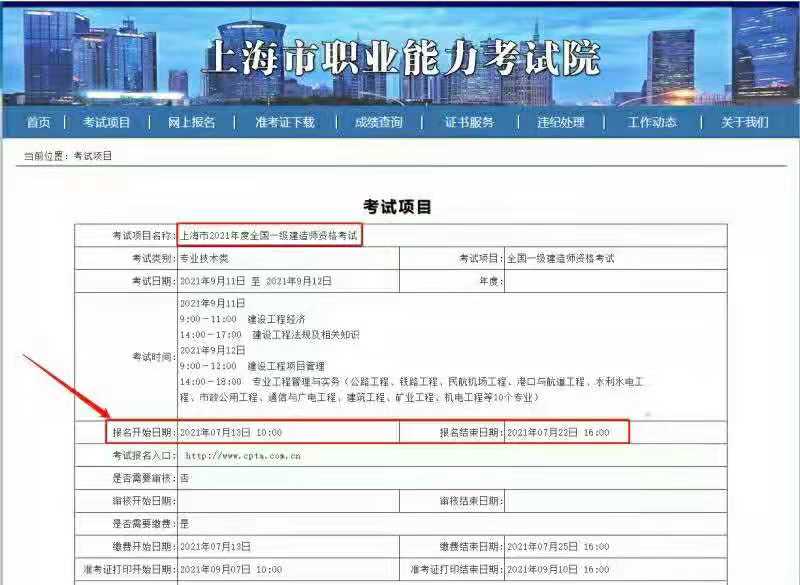This screenshot has width=800, height=585.
Task: Click the 考试项目名称 field with 上海市2021年度 exam
Action: [269, 235]
